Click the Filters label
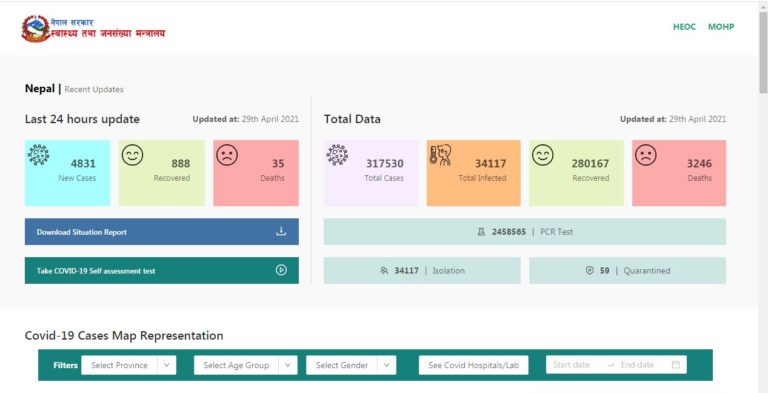Viewport: 768px width, 393px height. point(66,365)
